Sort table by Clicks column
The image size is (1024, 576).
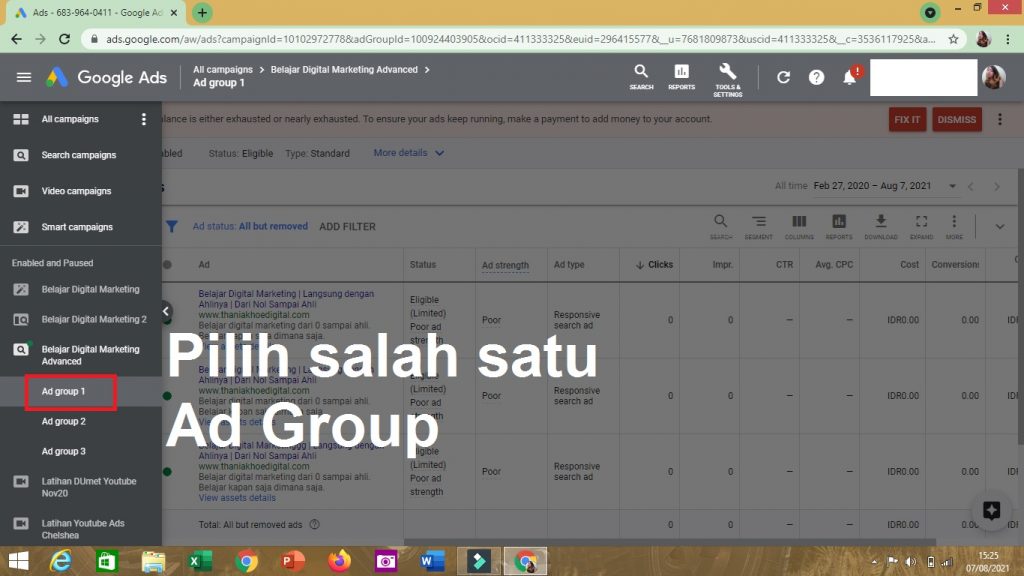[x=654, y=265]
